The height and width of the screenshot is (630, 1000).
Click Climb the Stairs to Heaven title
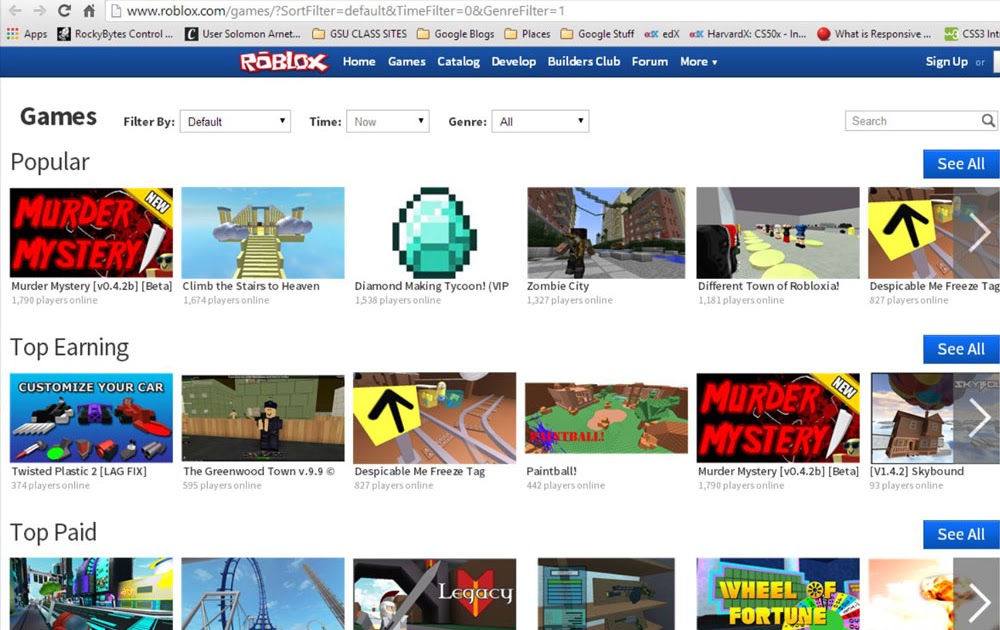click(251, 286)
